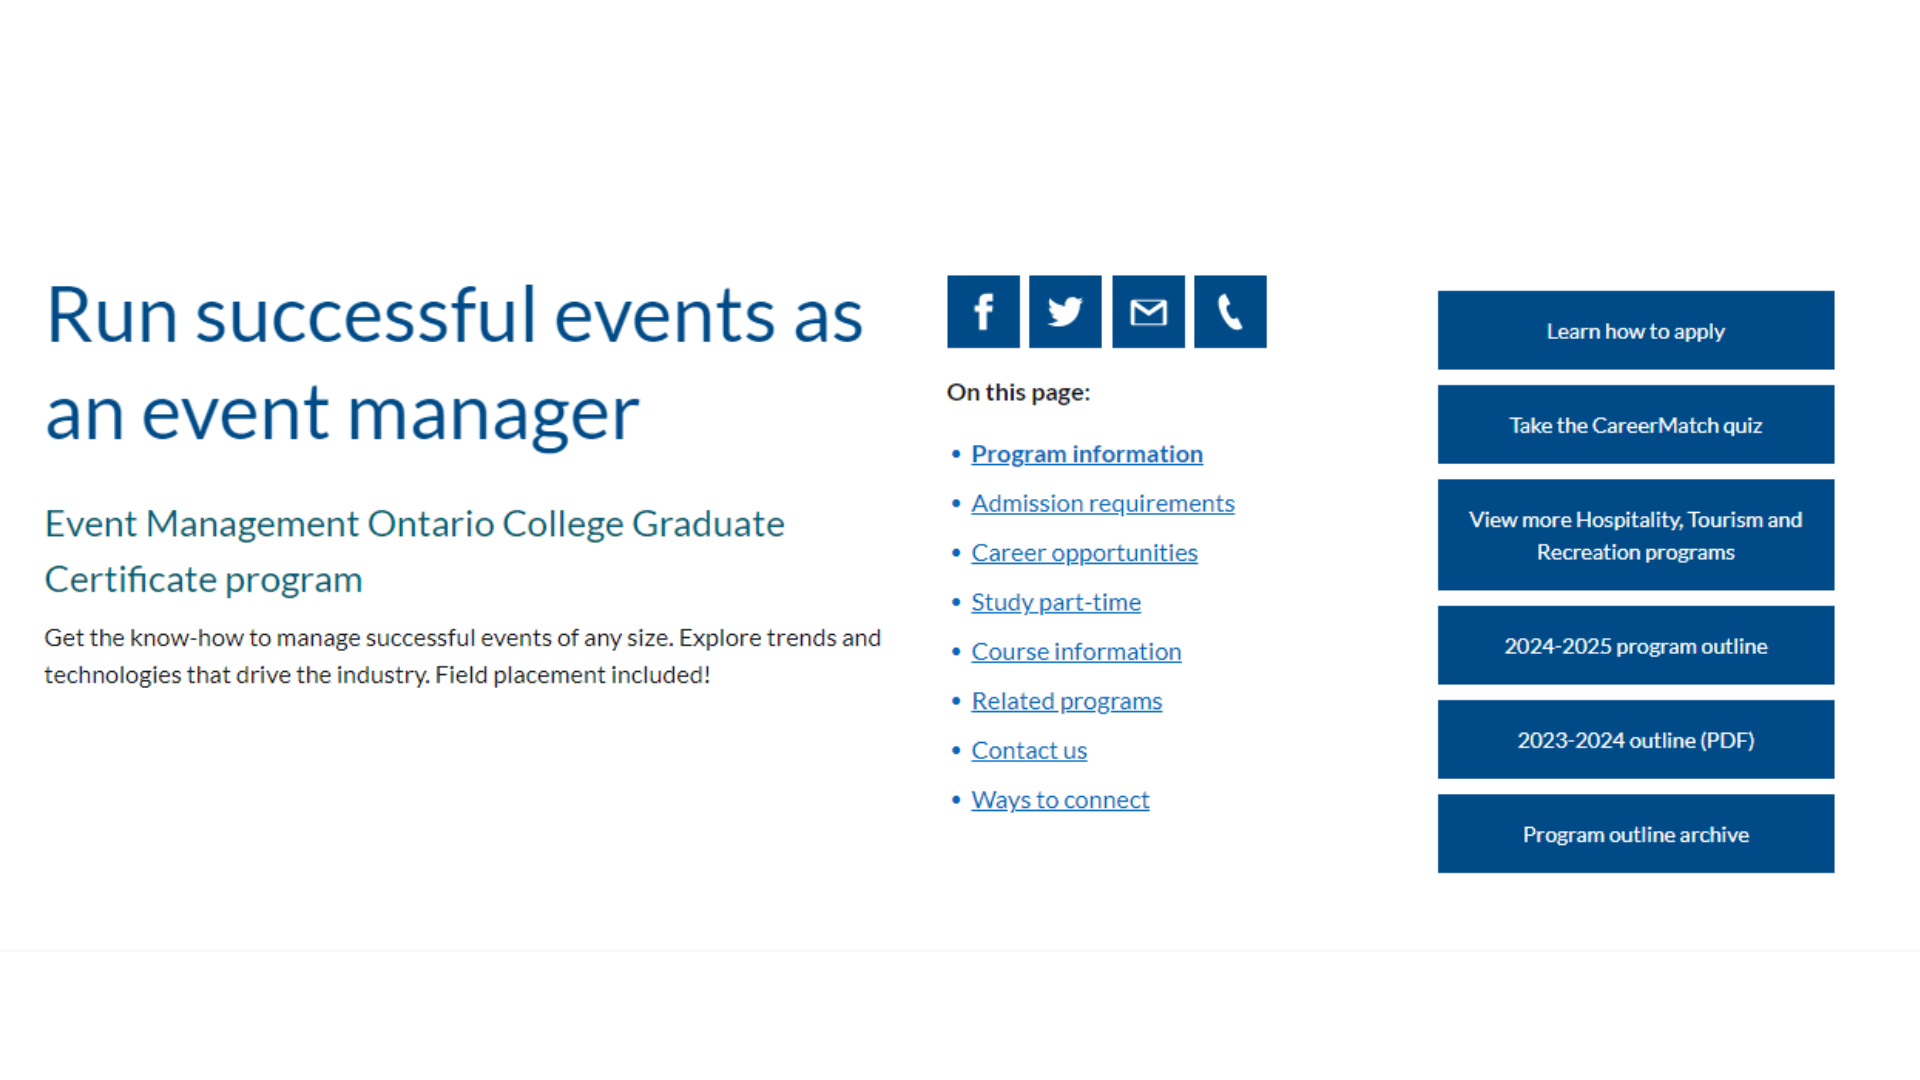
Task: Click the Ways to connect link
Action: pos(1060,800)
